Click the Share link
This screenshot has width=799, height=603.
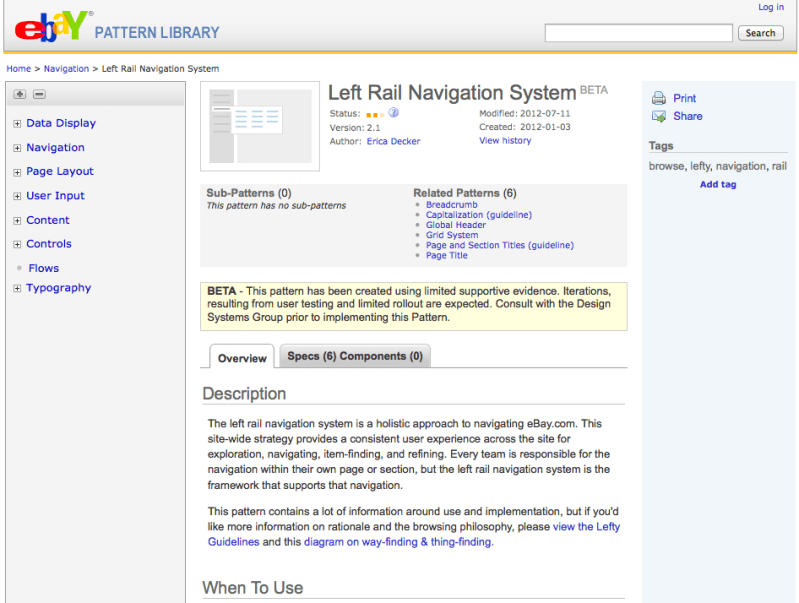point(688,116)
